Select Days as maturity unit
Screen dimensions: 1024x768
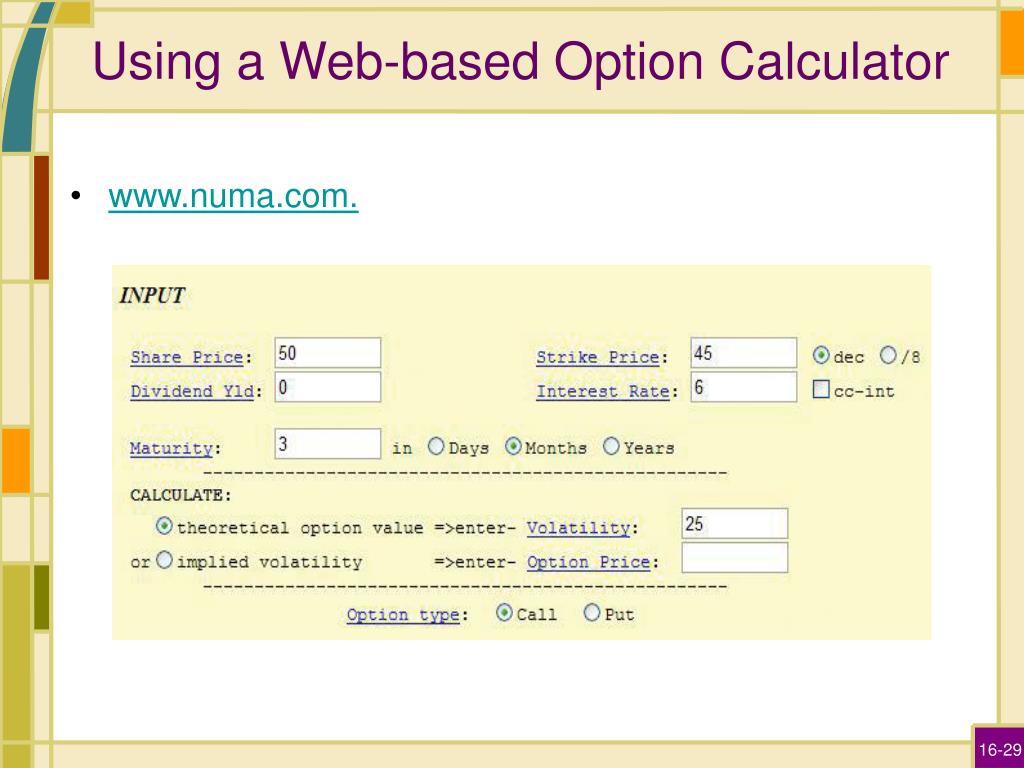[436, 447]
